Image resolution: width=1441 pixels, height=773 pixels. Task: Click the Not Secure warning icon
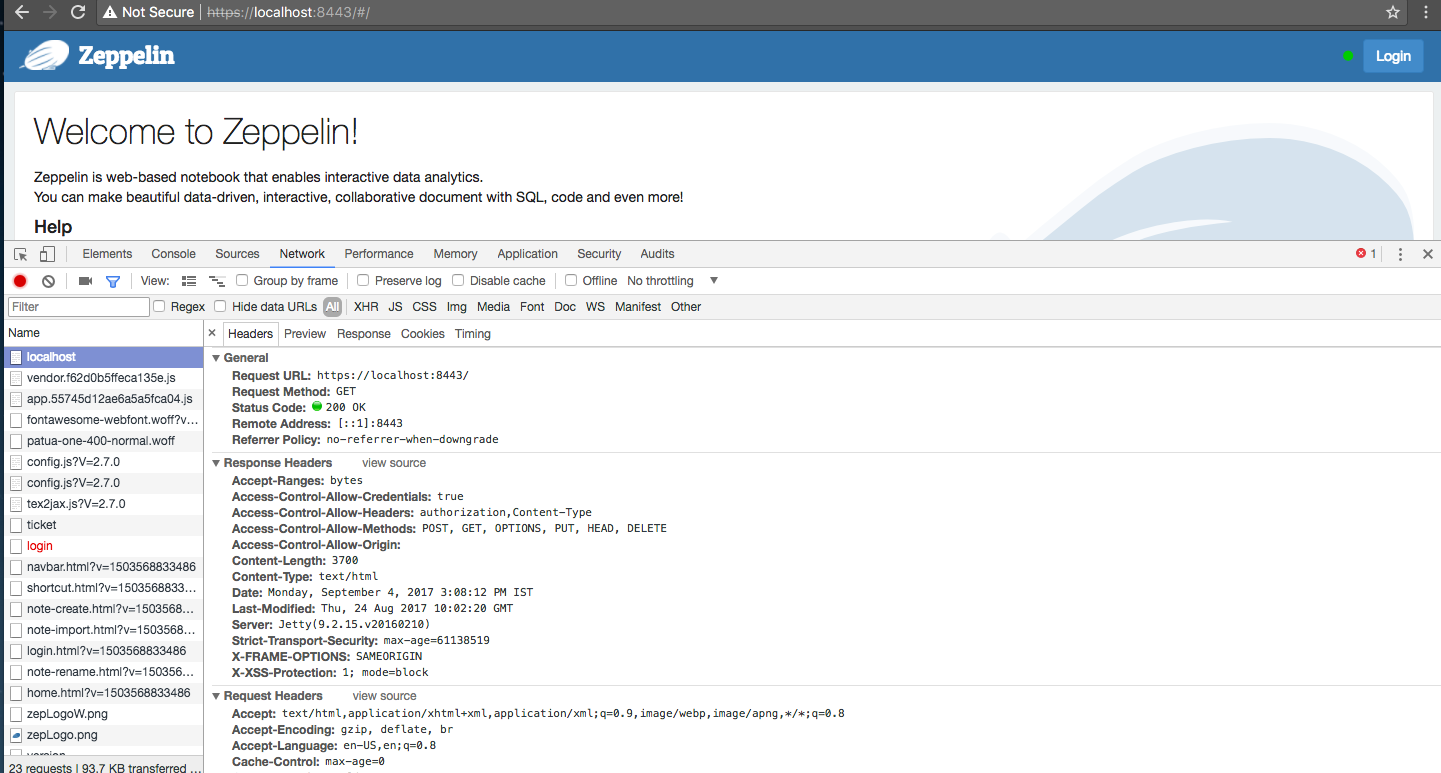point(109,13)
